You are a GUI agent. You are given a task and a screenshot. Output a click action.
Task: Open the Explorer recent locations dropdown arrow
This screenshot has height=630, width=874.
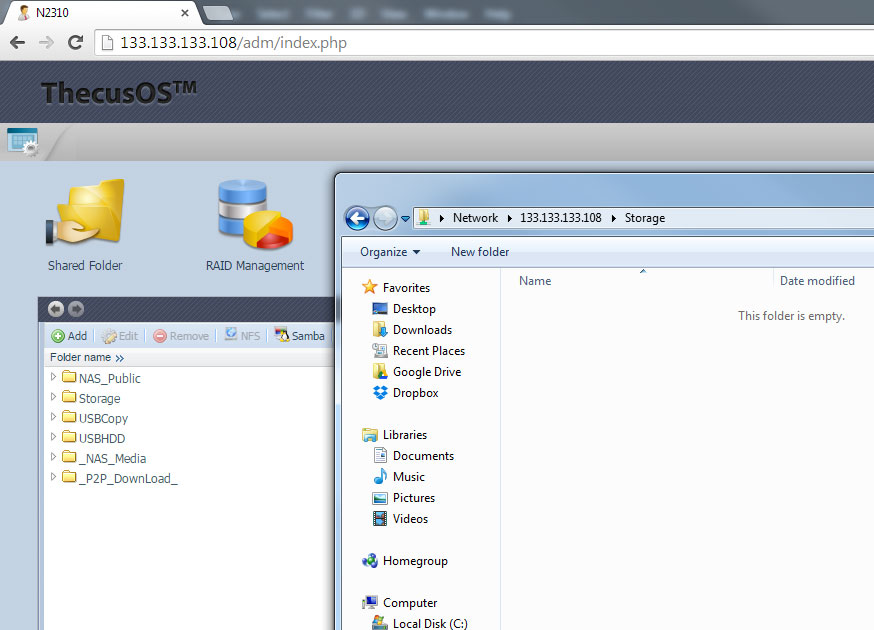click(x=405, y=219)
